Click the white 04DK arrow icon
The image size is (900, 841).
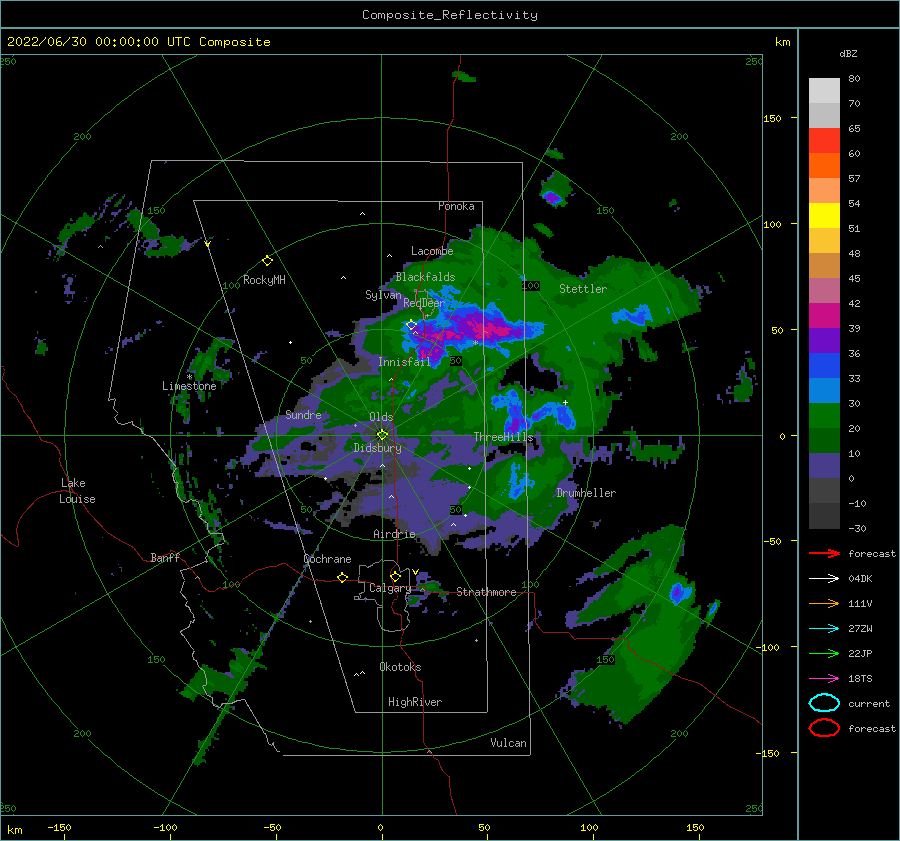[x=824, y=579]
